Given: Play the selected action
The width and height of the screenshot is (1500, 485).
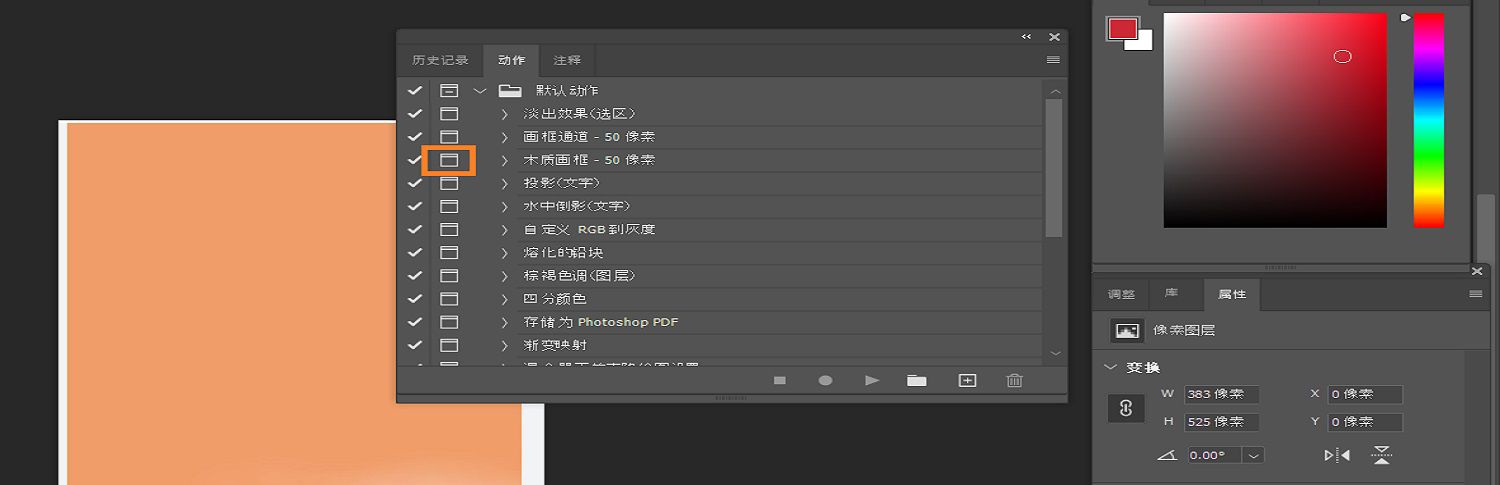Looking at the screenshot, I should [872, 381].
